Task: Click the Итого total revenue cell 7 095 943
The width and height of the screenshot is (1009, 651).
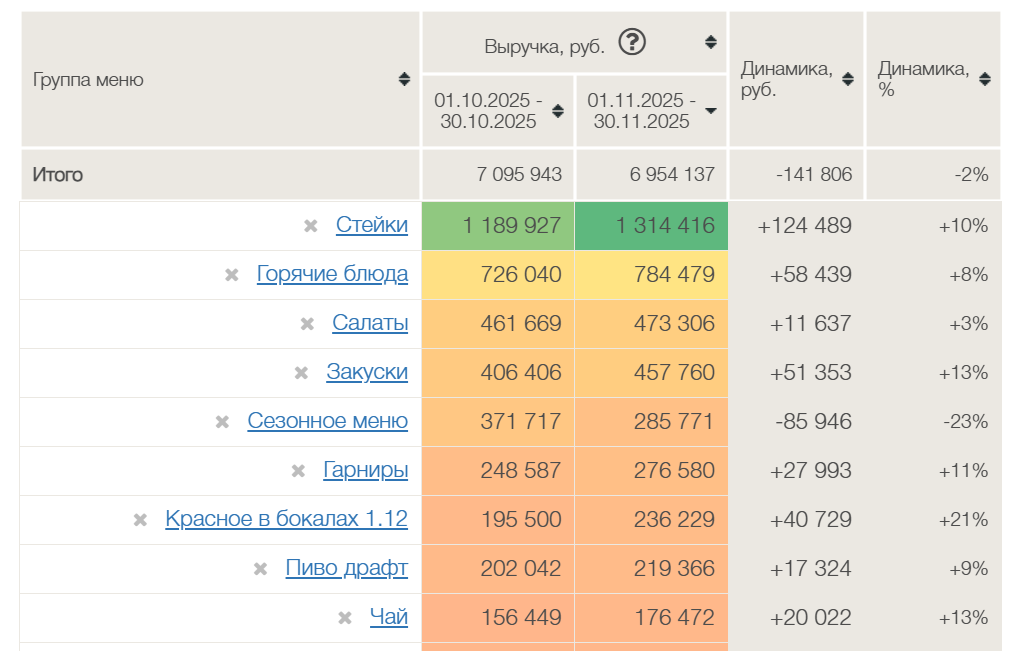Action: [498, 175]
